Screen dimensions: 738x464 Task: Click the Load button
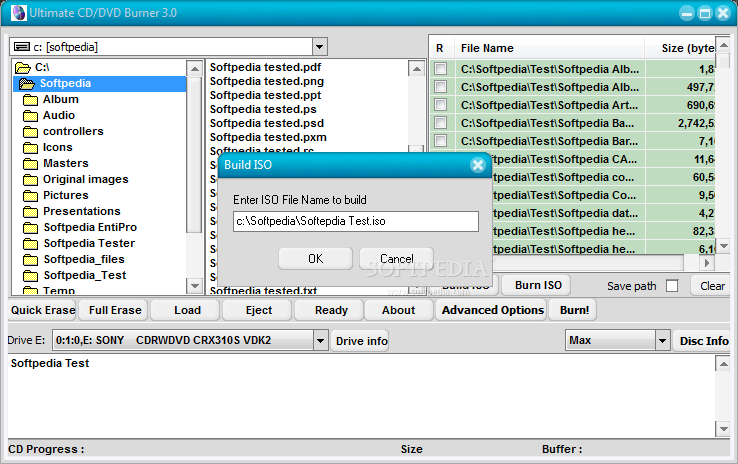(187, 310)
